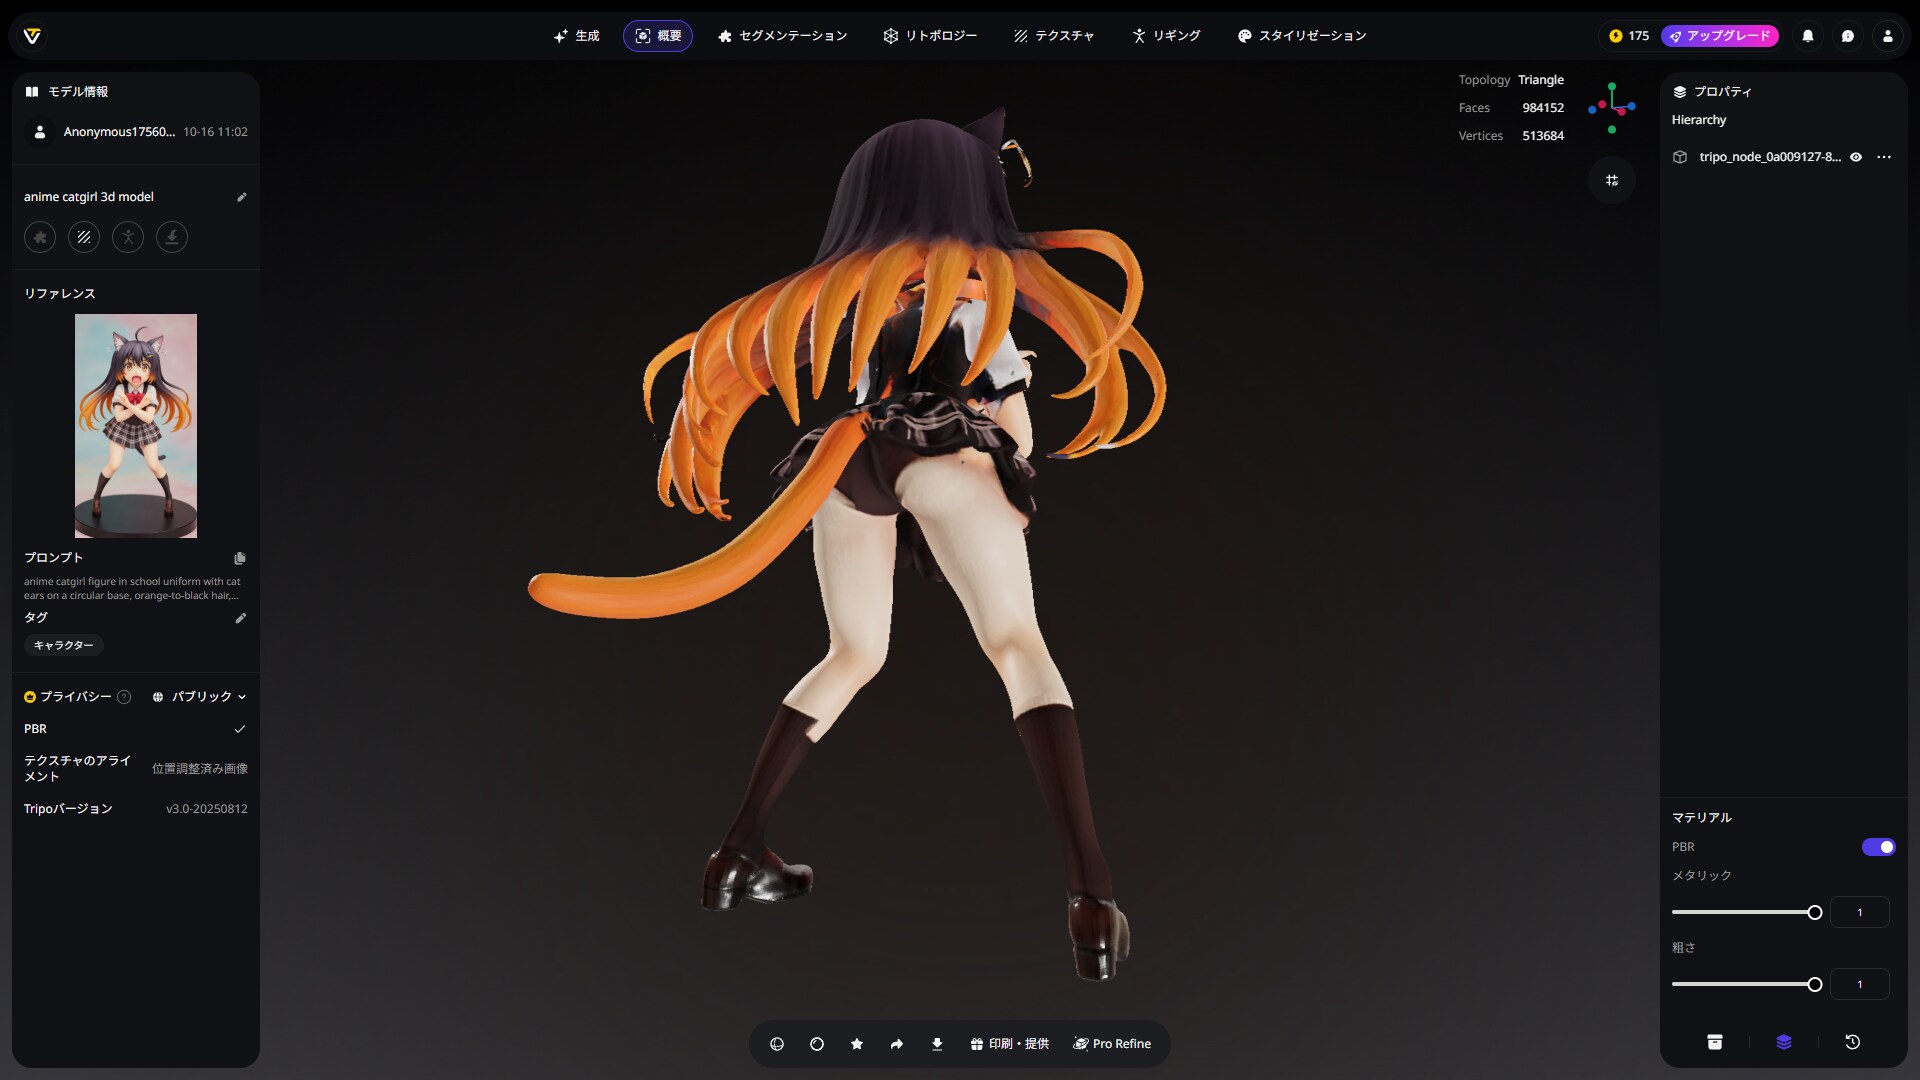Edit the model name with pencil icon
This screenshot has height=1080, width=1920.
click(x=241, y=197)
